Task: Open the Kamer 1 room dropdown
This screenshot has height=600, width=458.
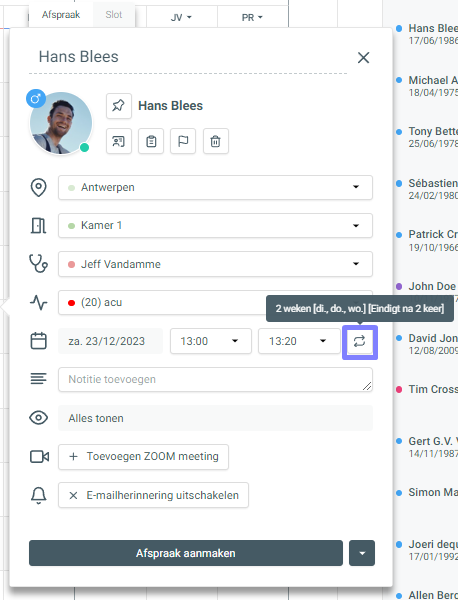Action: click(x=215, y=225)
